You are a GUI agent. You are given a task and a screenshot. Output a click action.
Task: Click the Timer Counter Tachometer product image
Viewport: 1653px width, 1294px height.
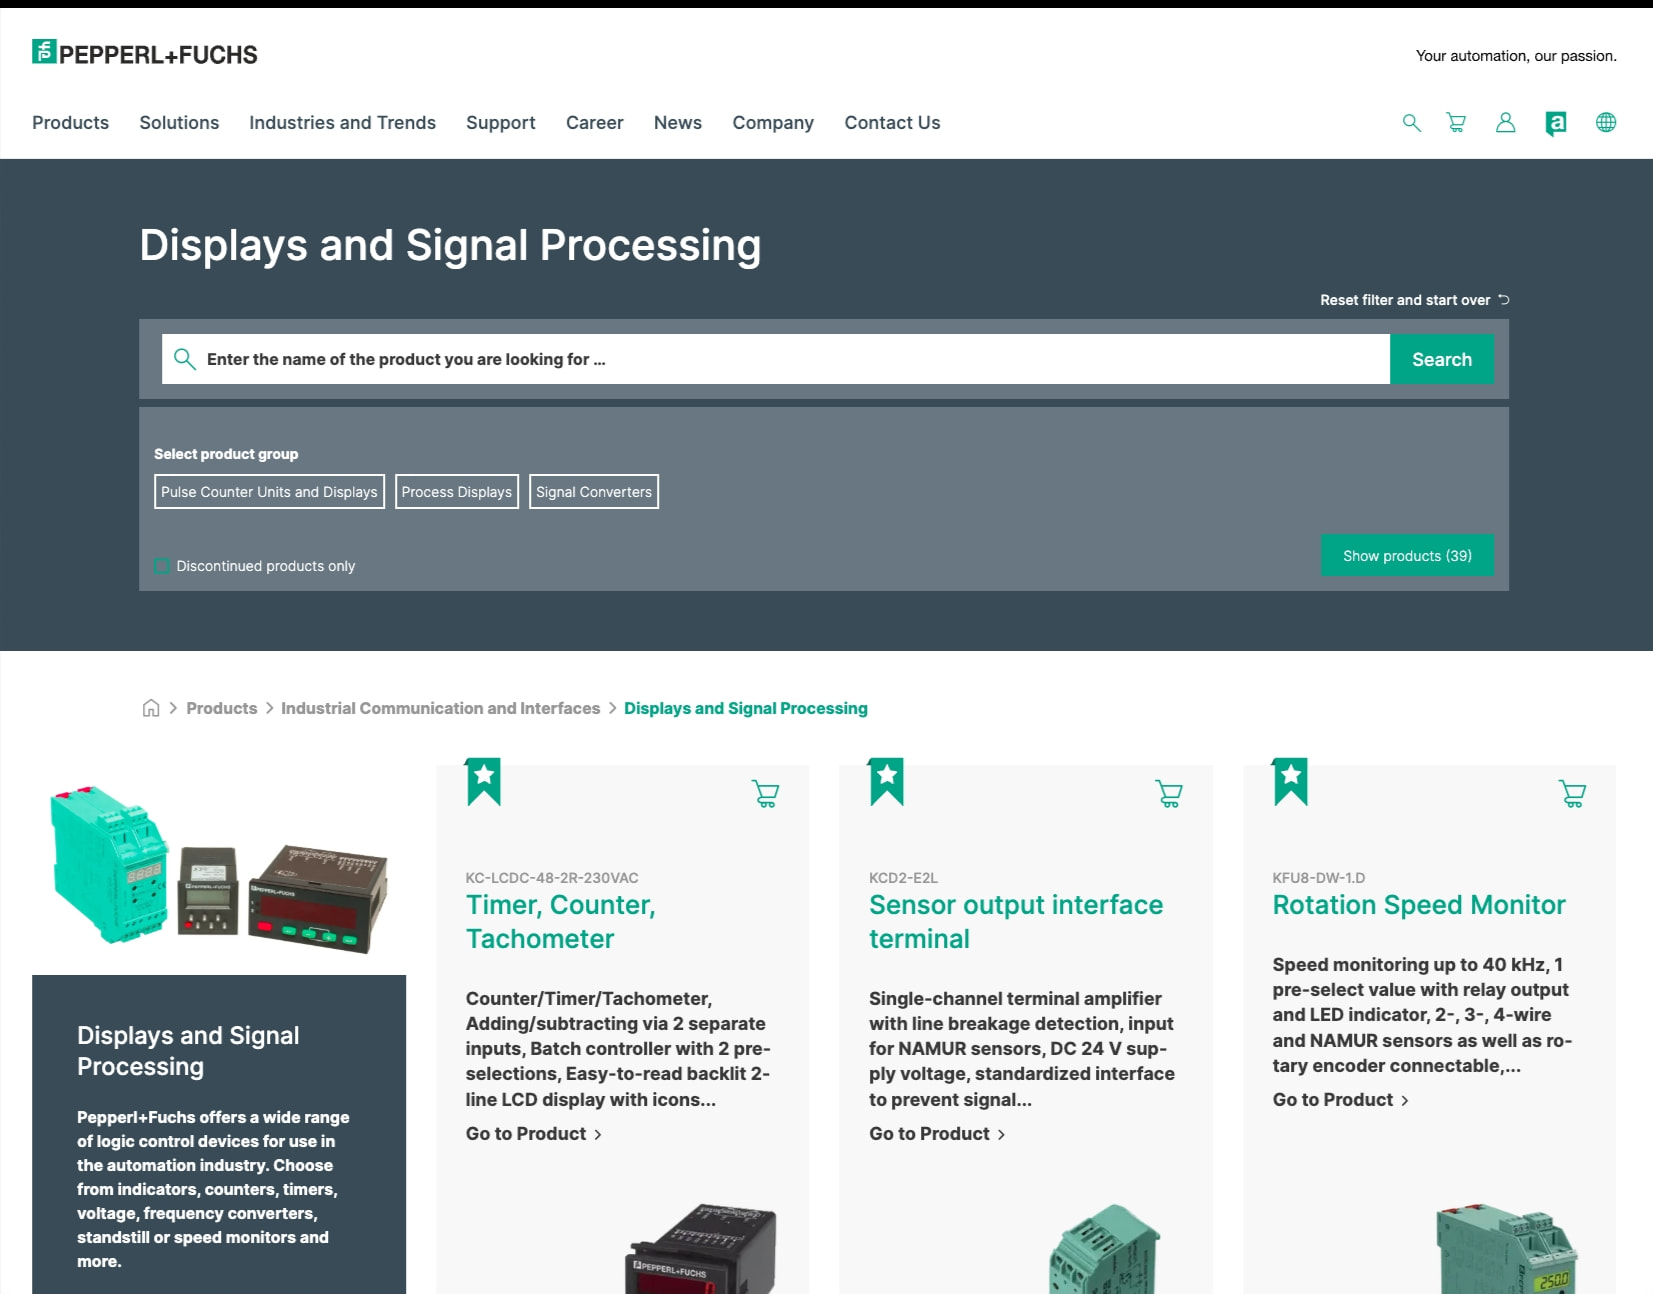[x=701, y=1249]
